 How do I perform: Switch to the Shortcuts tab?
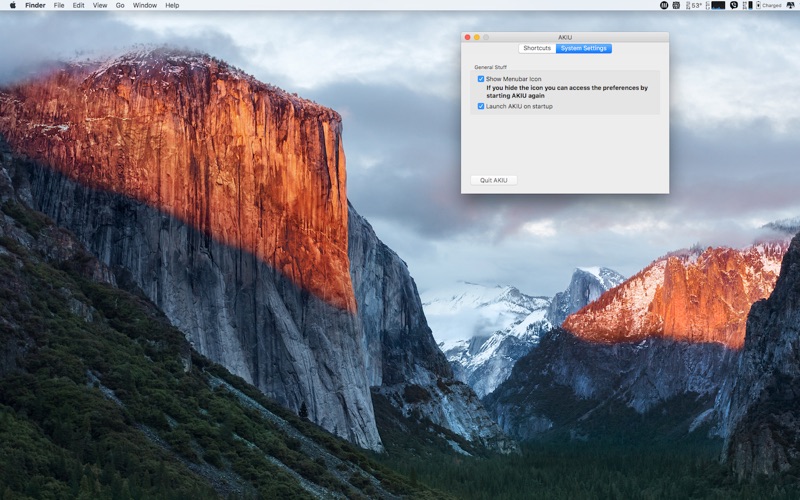tap(537, 48)
